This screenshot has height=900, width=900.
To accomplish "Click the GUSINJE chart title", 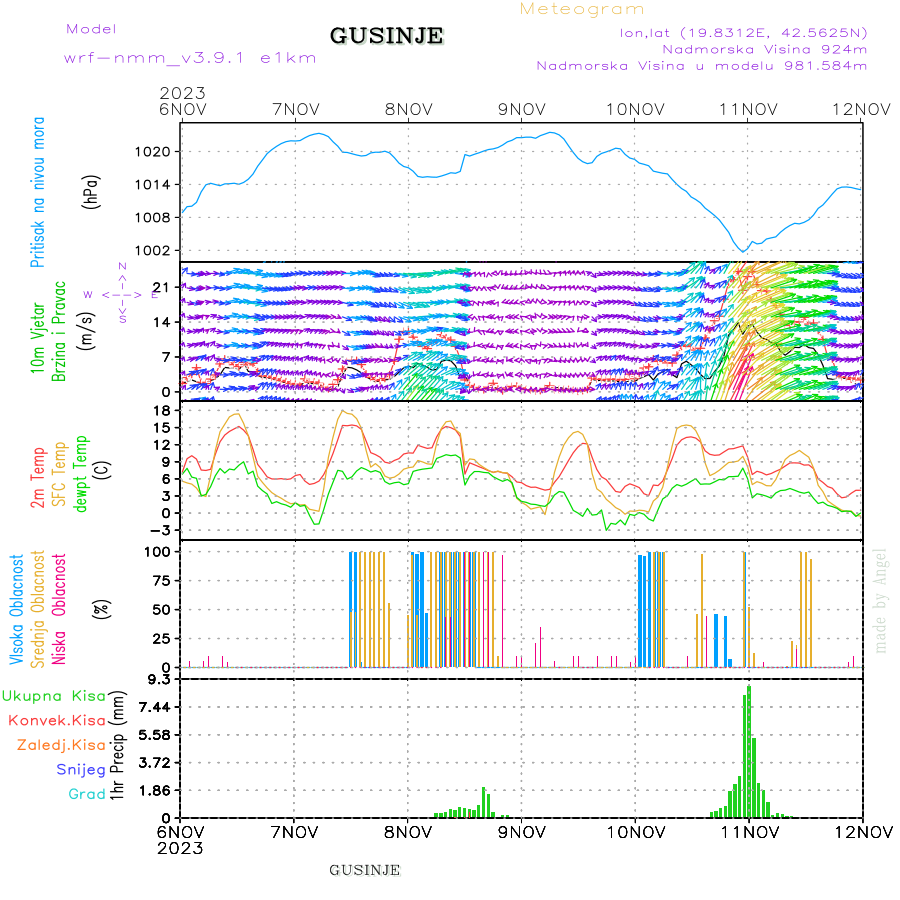I will 386,36.
